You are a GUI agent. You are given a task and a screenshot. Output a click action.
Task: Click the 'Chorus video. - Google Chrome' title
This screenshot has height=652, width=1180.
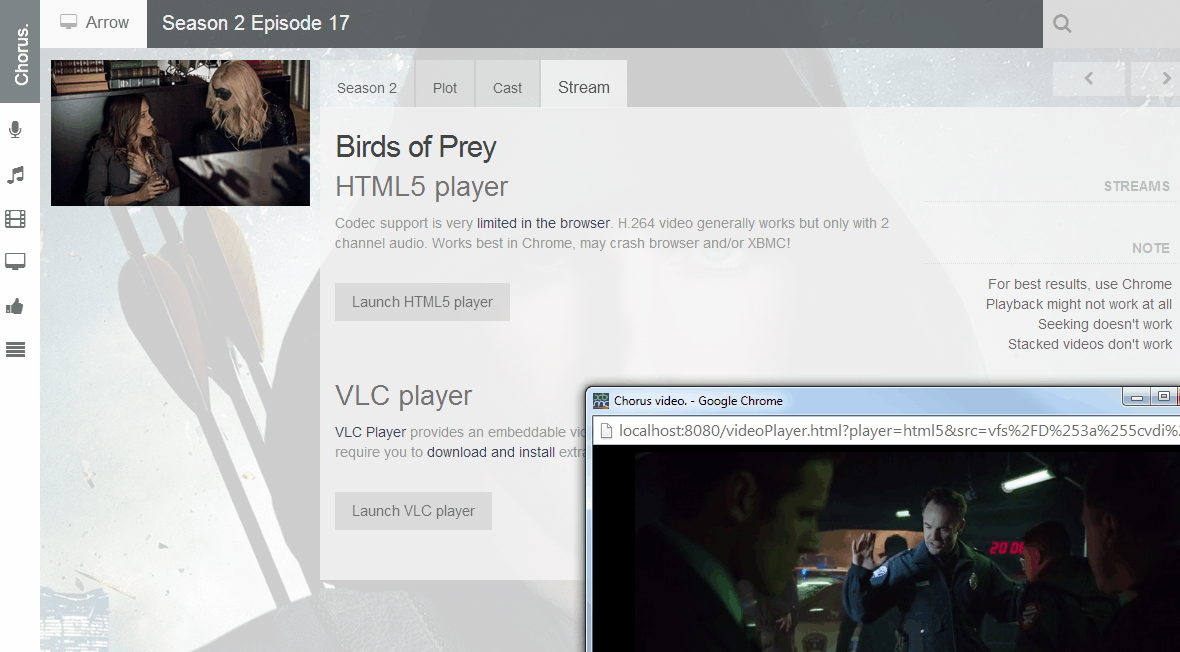click(698, 401)
